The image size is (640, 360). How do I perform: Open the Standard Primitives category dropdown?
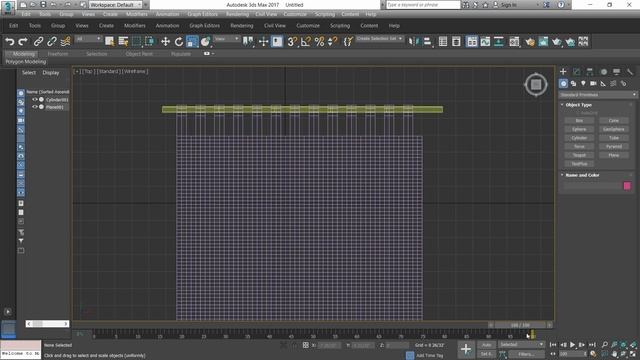pyautogui.click(x=598, y=95)
